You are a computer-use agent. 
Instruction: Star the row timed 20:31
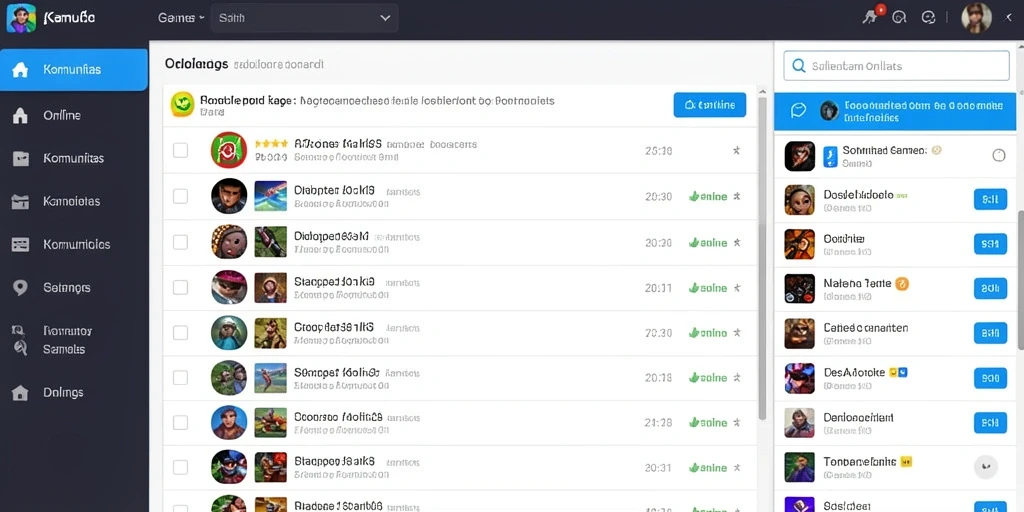click(737, 468)
